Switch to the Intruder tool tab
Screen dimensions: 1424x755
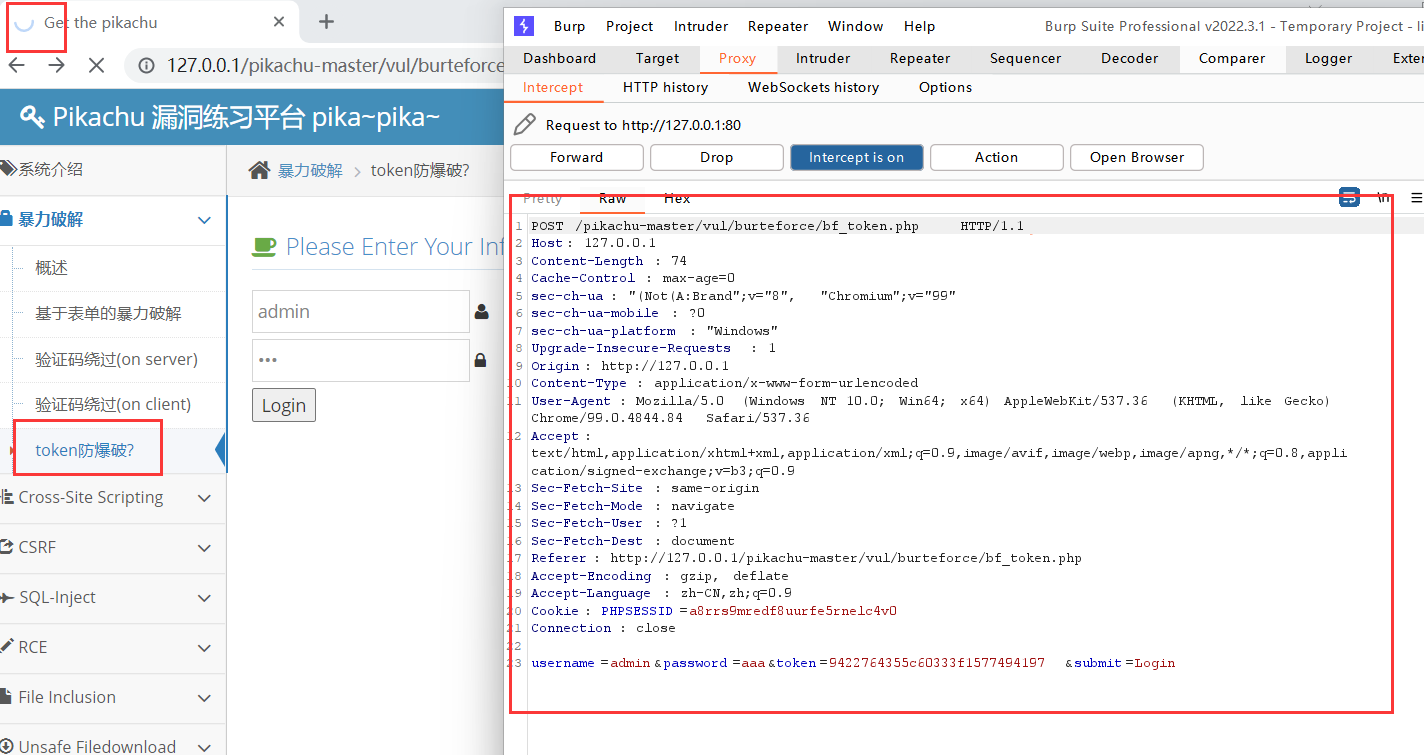[823, 59]
